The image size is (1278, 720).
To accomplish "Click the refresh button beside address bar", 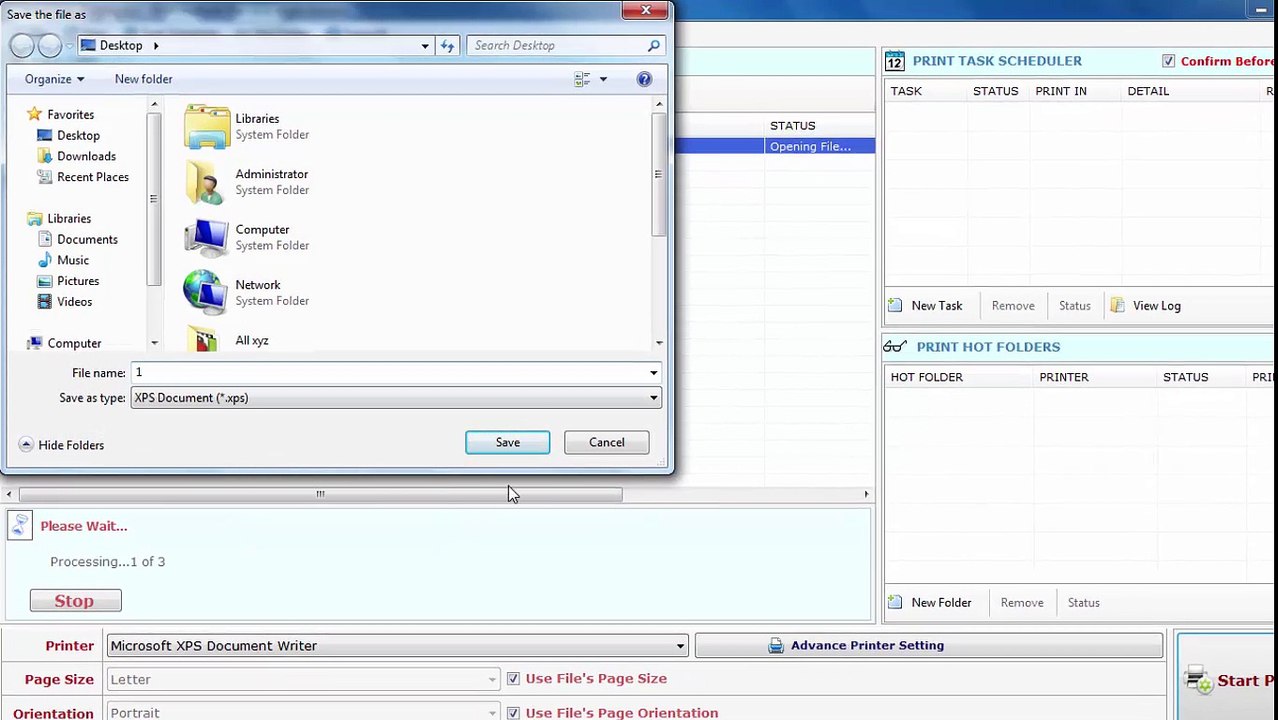I will 447,45.
